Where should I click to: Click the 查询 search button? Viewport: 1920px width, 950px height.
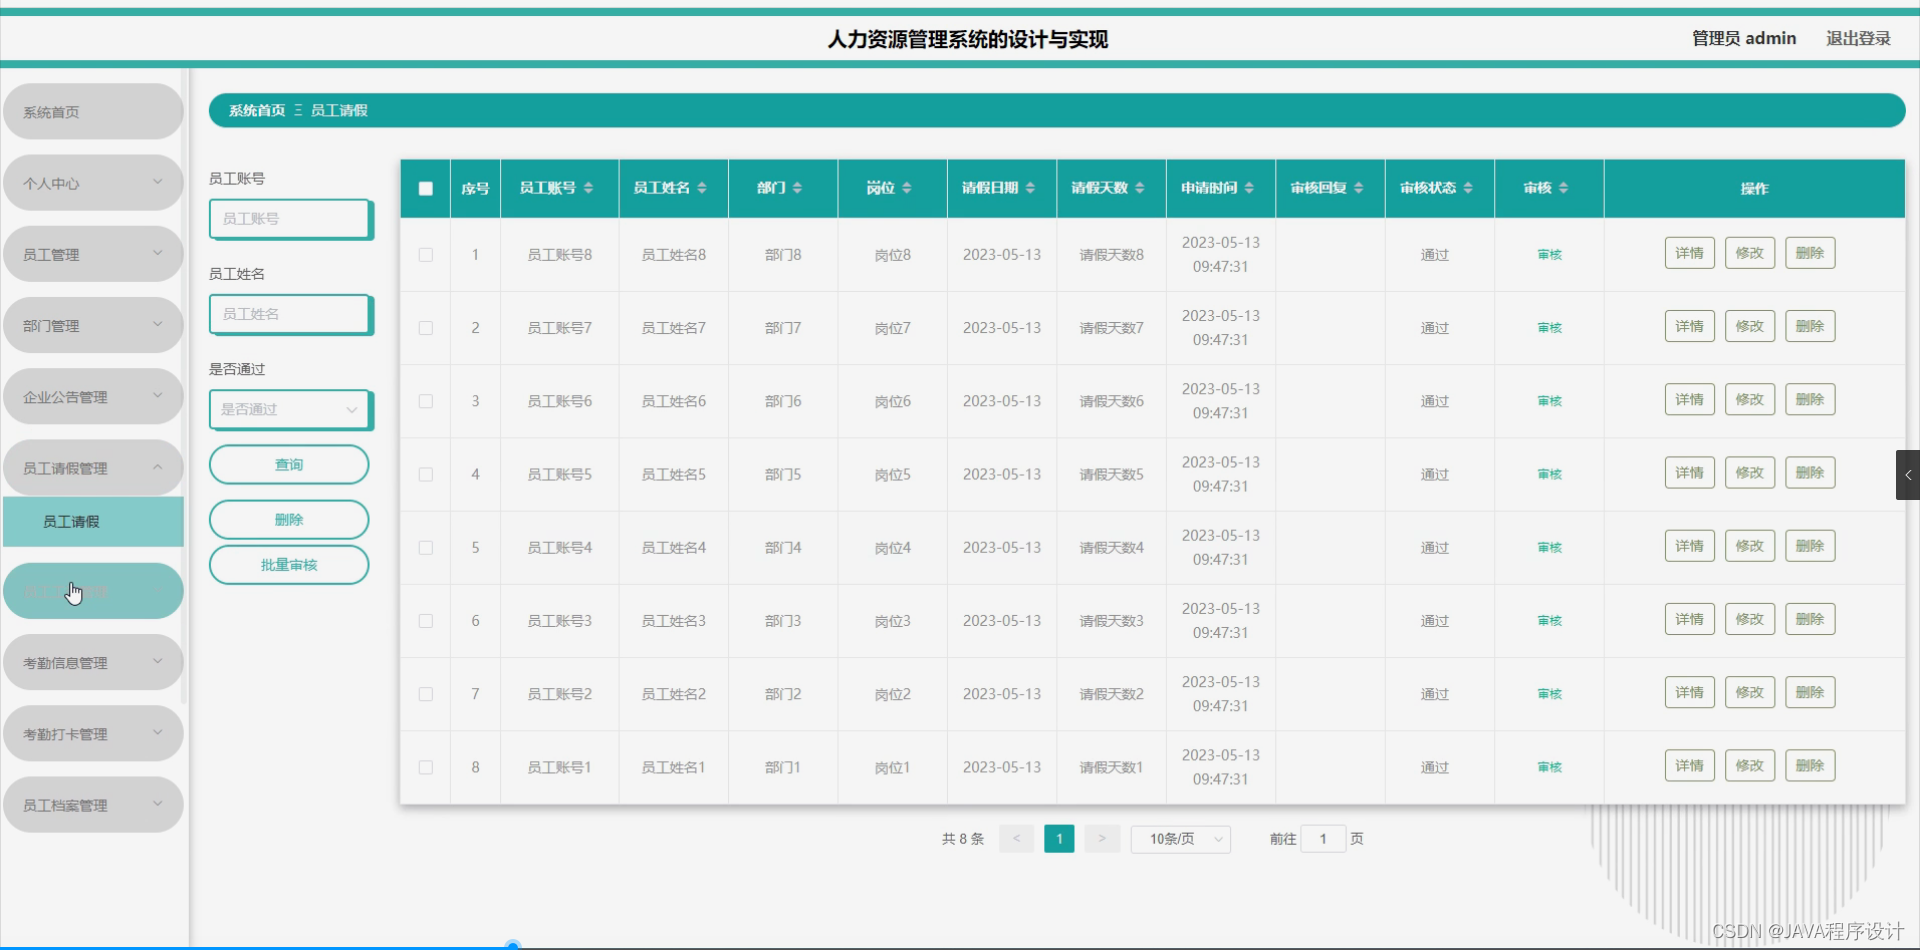click(289, 464)
